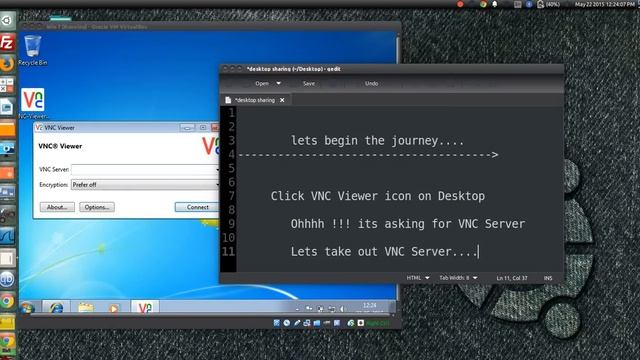Click Save in the gedit toolbar
The height and width of the screenshot is (360, 640).
tap(309, 83)
